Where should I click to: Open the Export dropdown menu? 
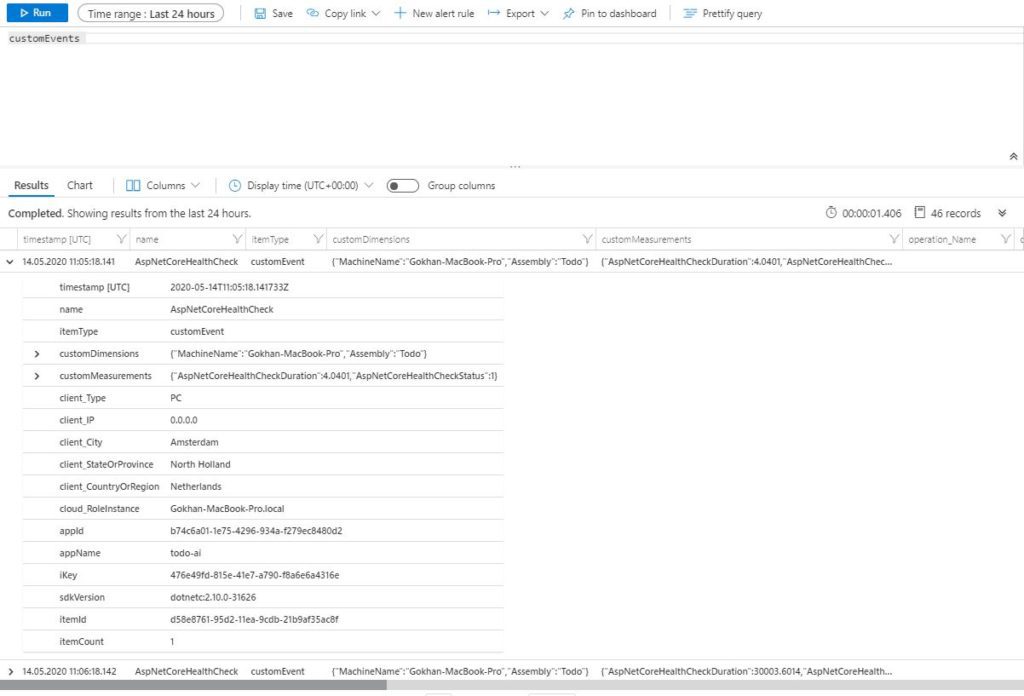(x=518, y=14)
